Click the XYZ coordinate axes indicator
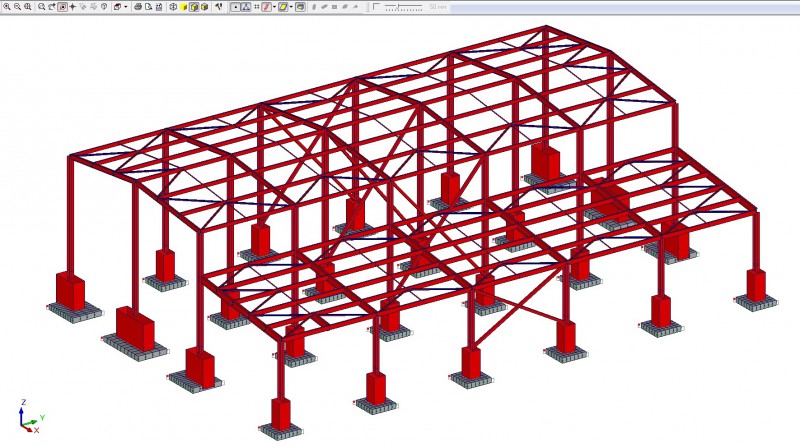This screenshot has height=447, width=800. pyautogui.click(x=31, y=417)
